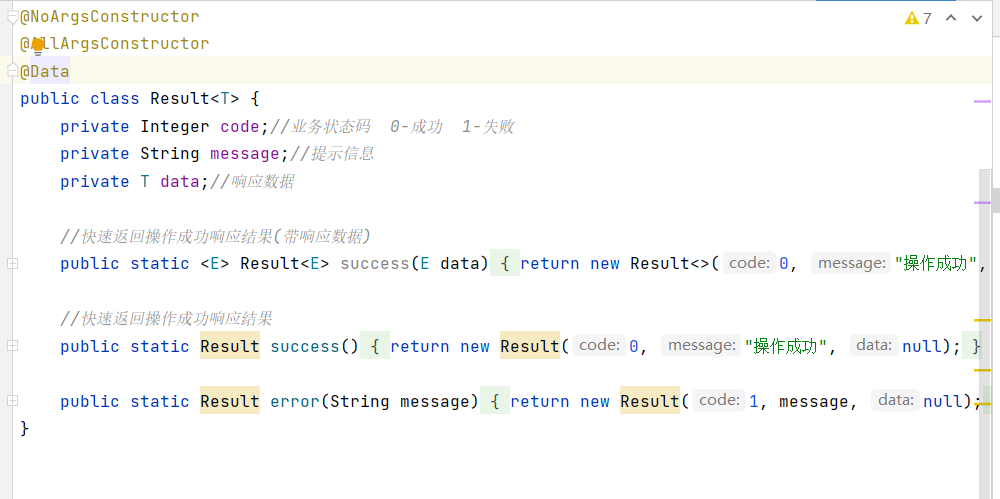
Task: Expand the folded success(E data) method in the gutter
Action: (x=12, y=264)
